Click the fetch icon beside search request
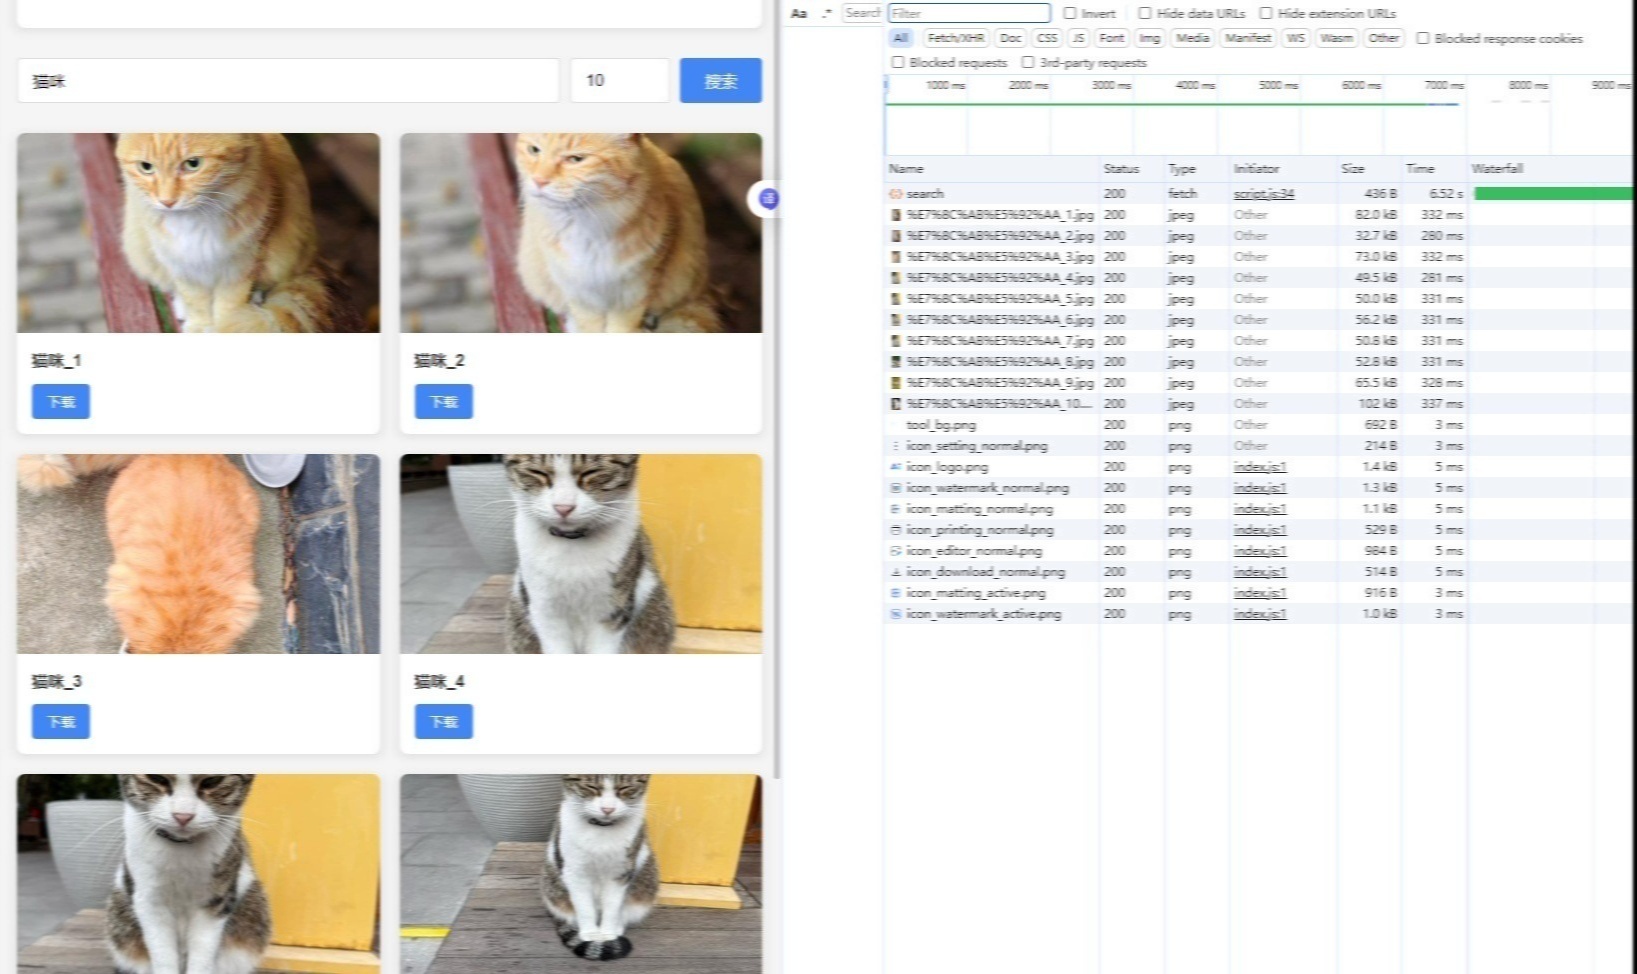 (x=896, y=194)
